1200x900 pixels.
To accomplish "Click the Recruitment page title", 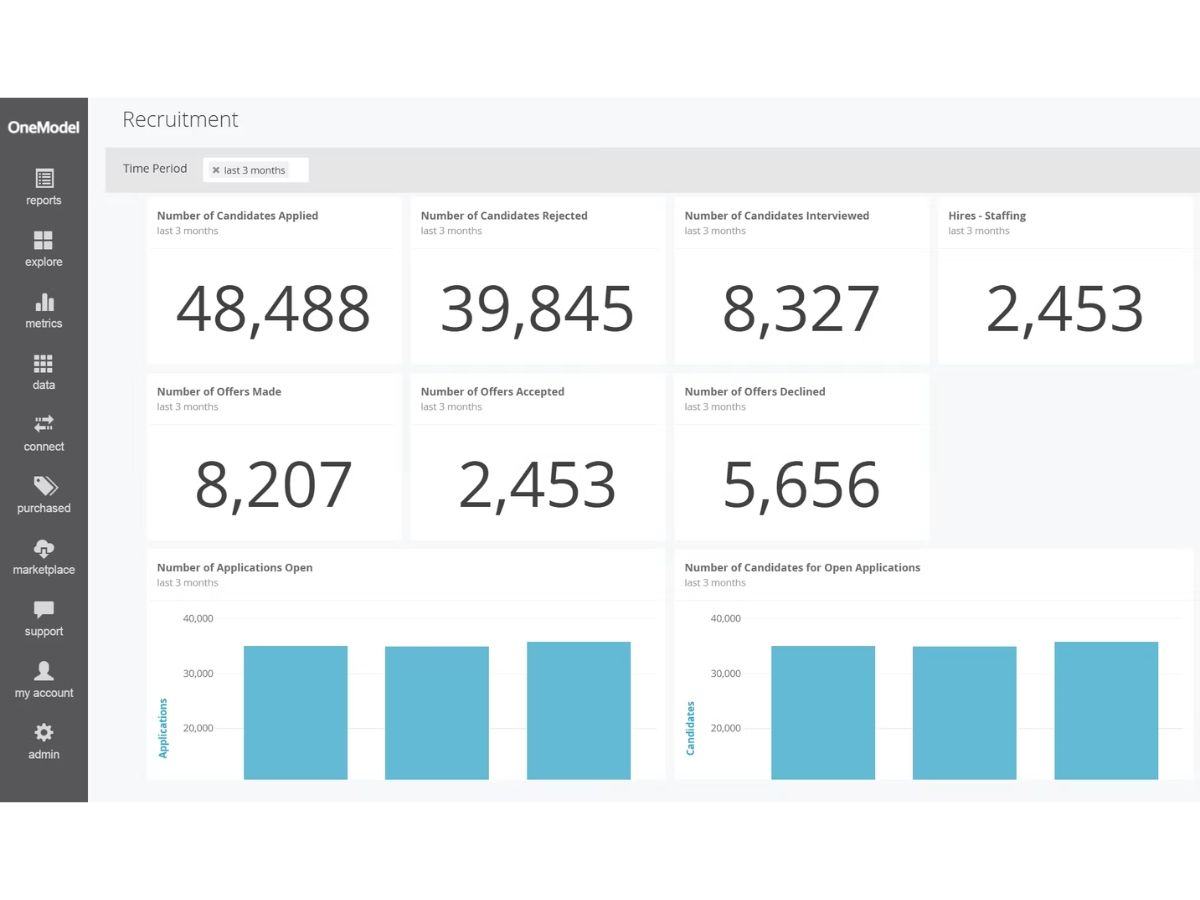I will pos(180,120).
